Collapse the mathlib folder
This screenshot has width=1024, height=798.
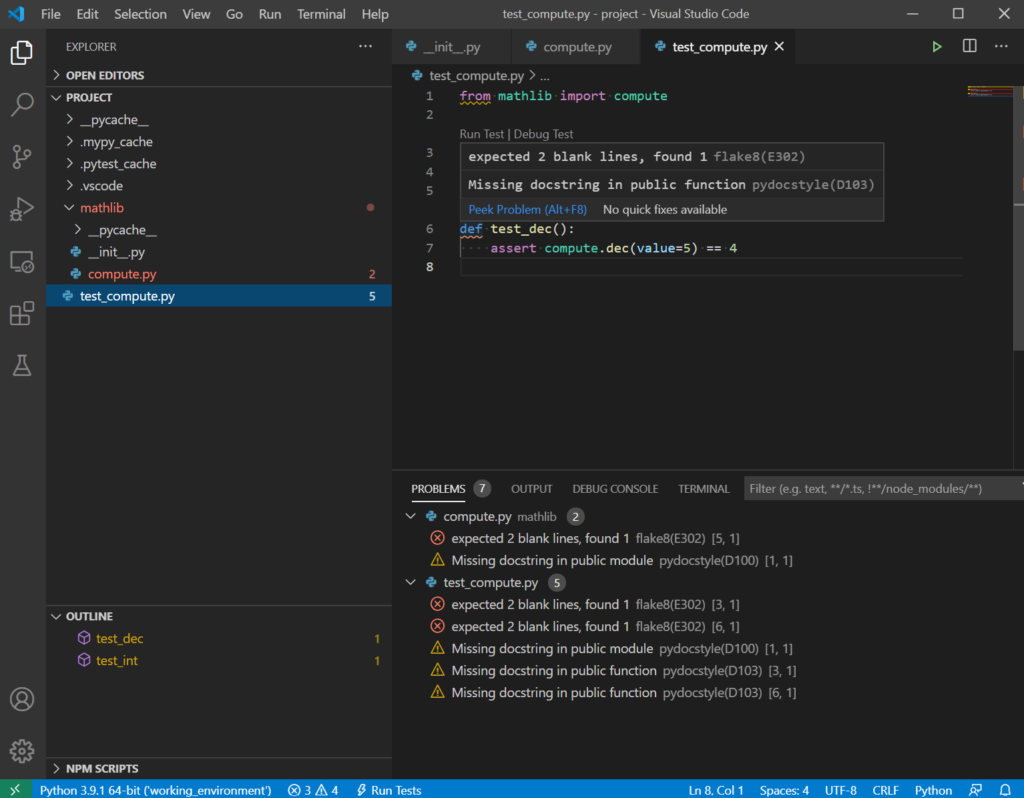click(x=101, y=208)
